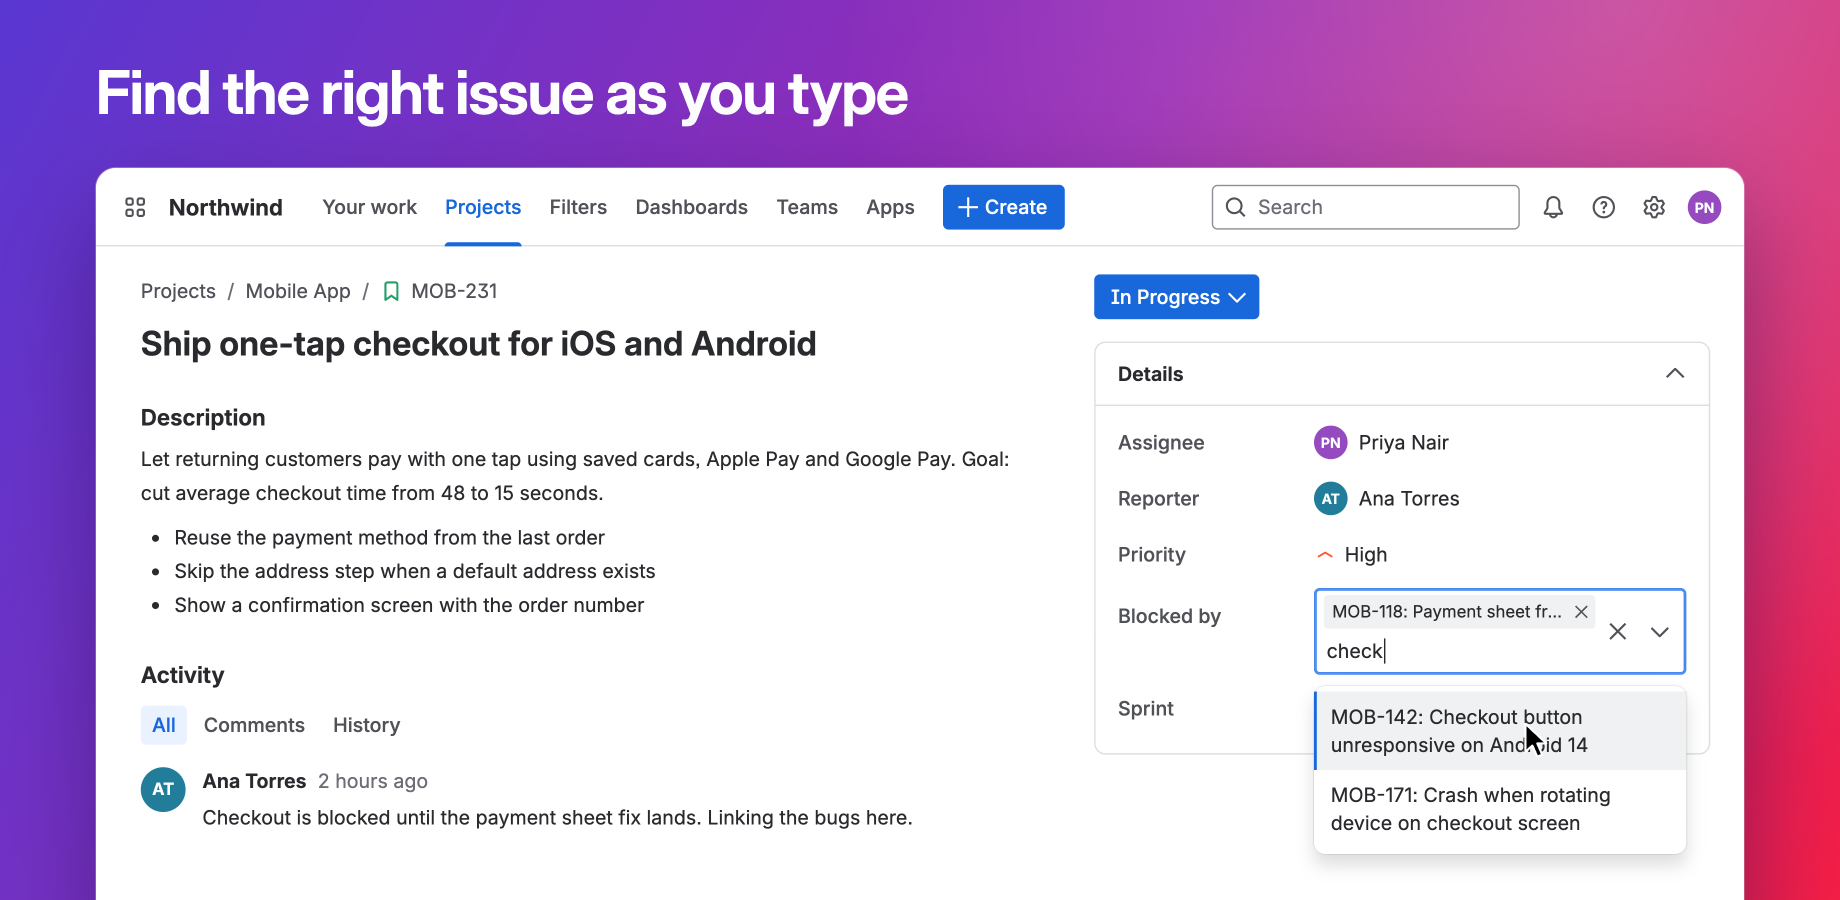1840x900 pixels.
Task: Show All activity tab
Action: tap(164, 725)
